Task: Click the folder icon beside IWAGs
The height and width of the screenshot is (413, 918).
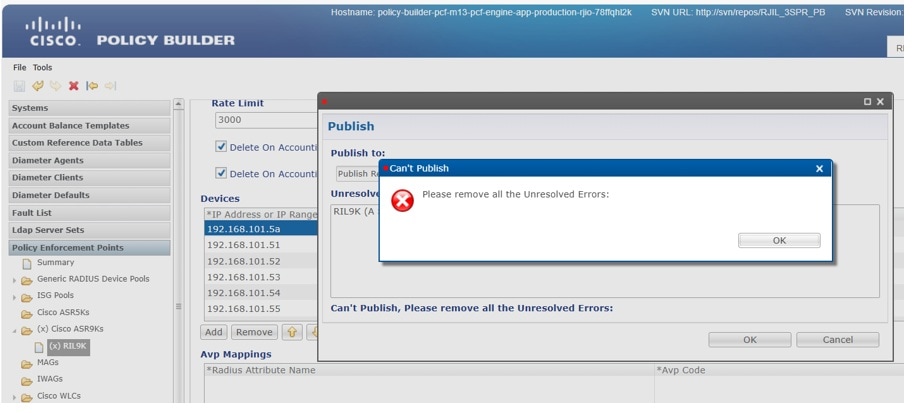Action: 27,381
